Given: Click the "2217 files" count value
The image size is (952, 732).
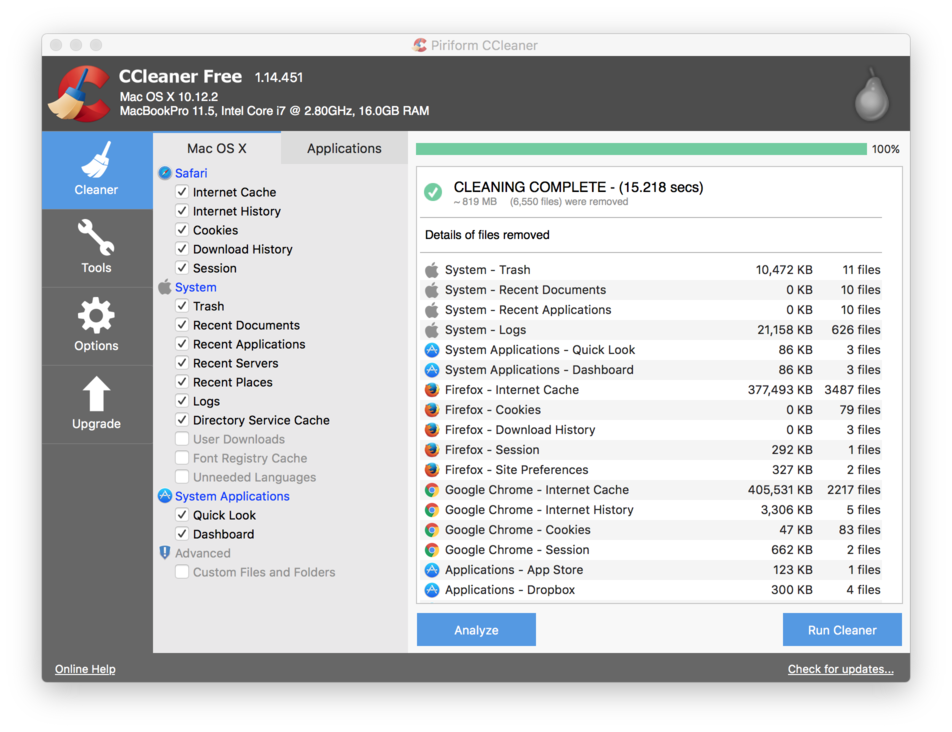Looking at the screenshot, I should [x=854, y=490].
